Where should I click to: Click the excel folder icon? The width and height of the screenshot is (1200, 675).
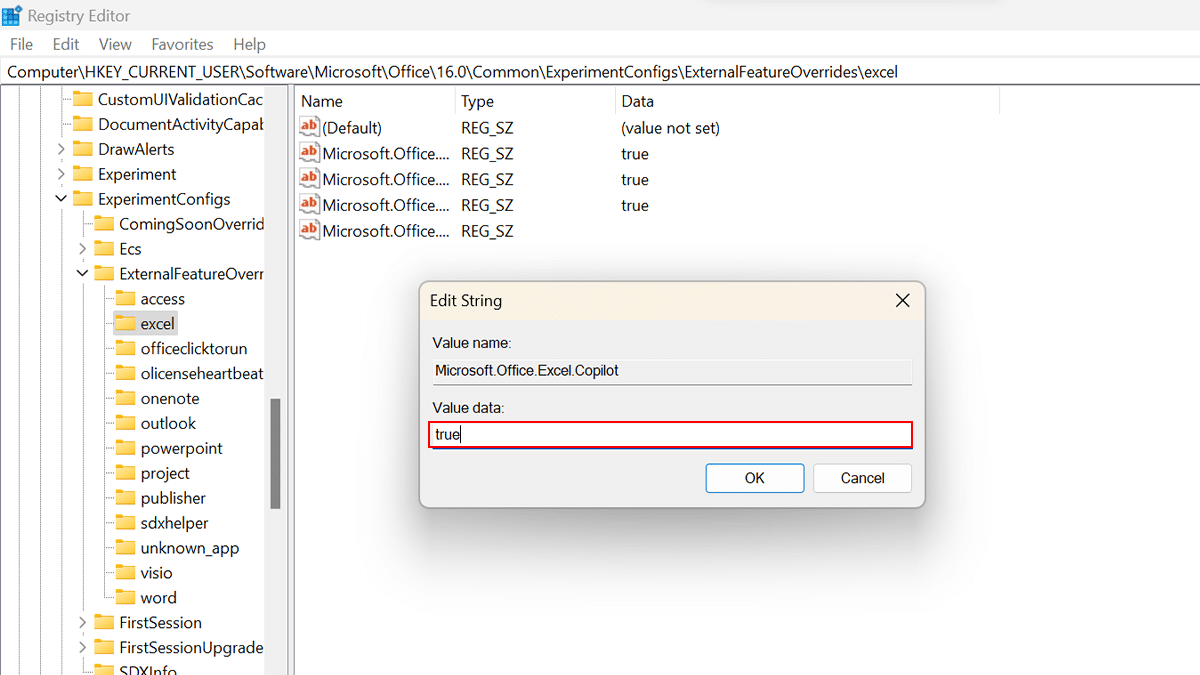(x=125, y=324)
